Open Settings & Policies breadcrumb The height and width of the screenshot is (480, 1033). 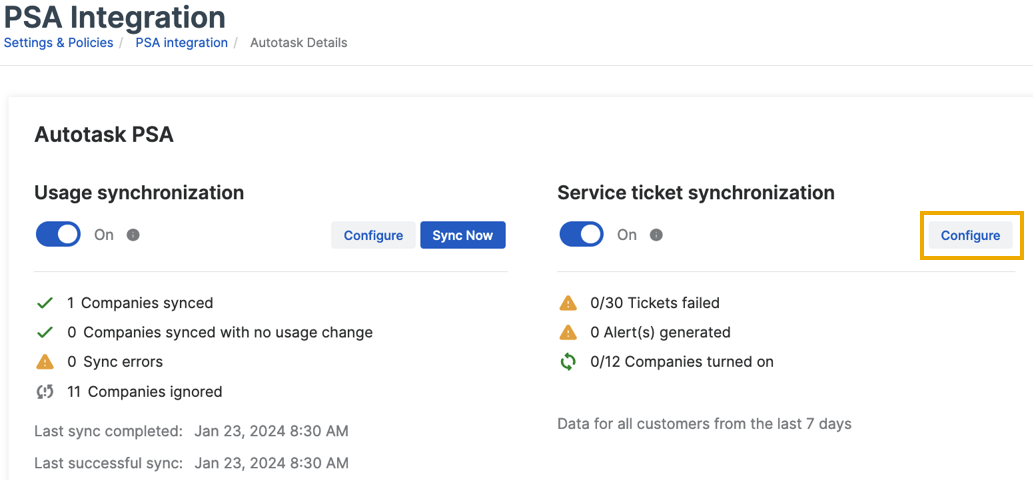(x=58, y=43)
